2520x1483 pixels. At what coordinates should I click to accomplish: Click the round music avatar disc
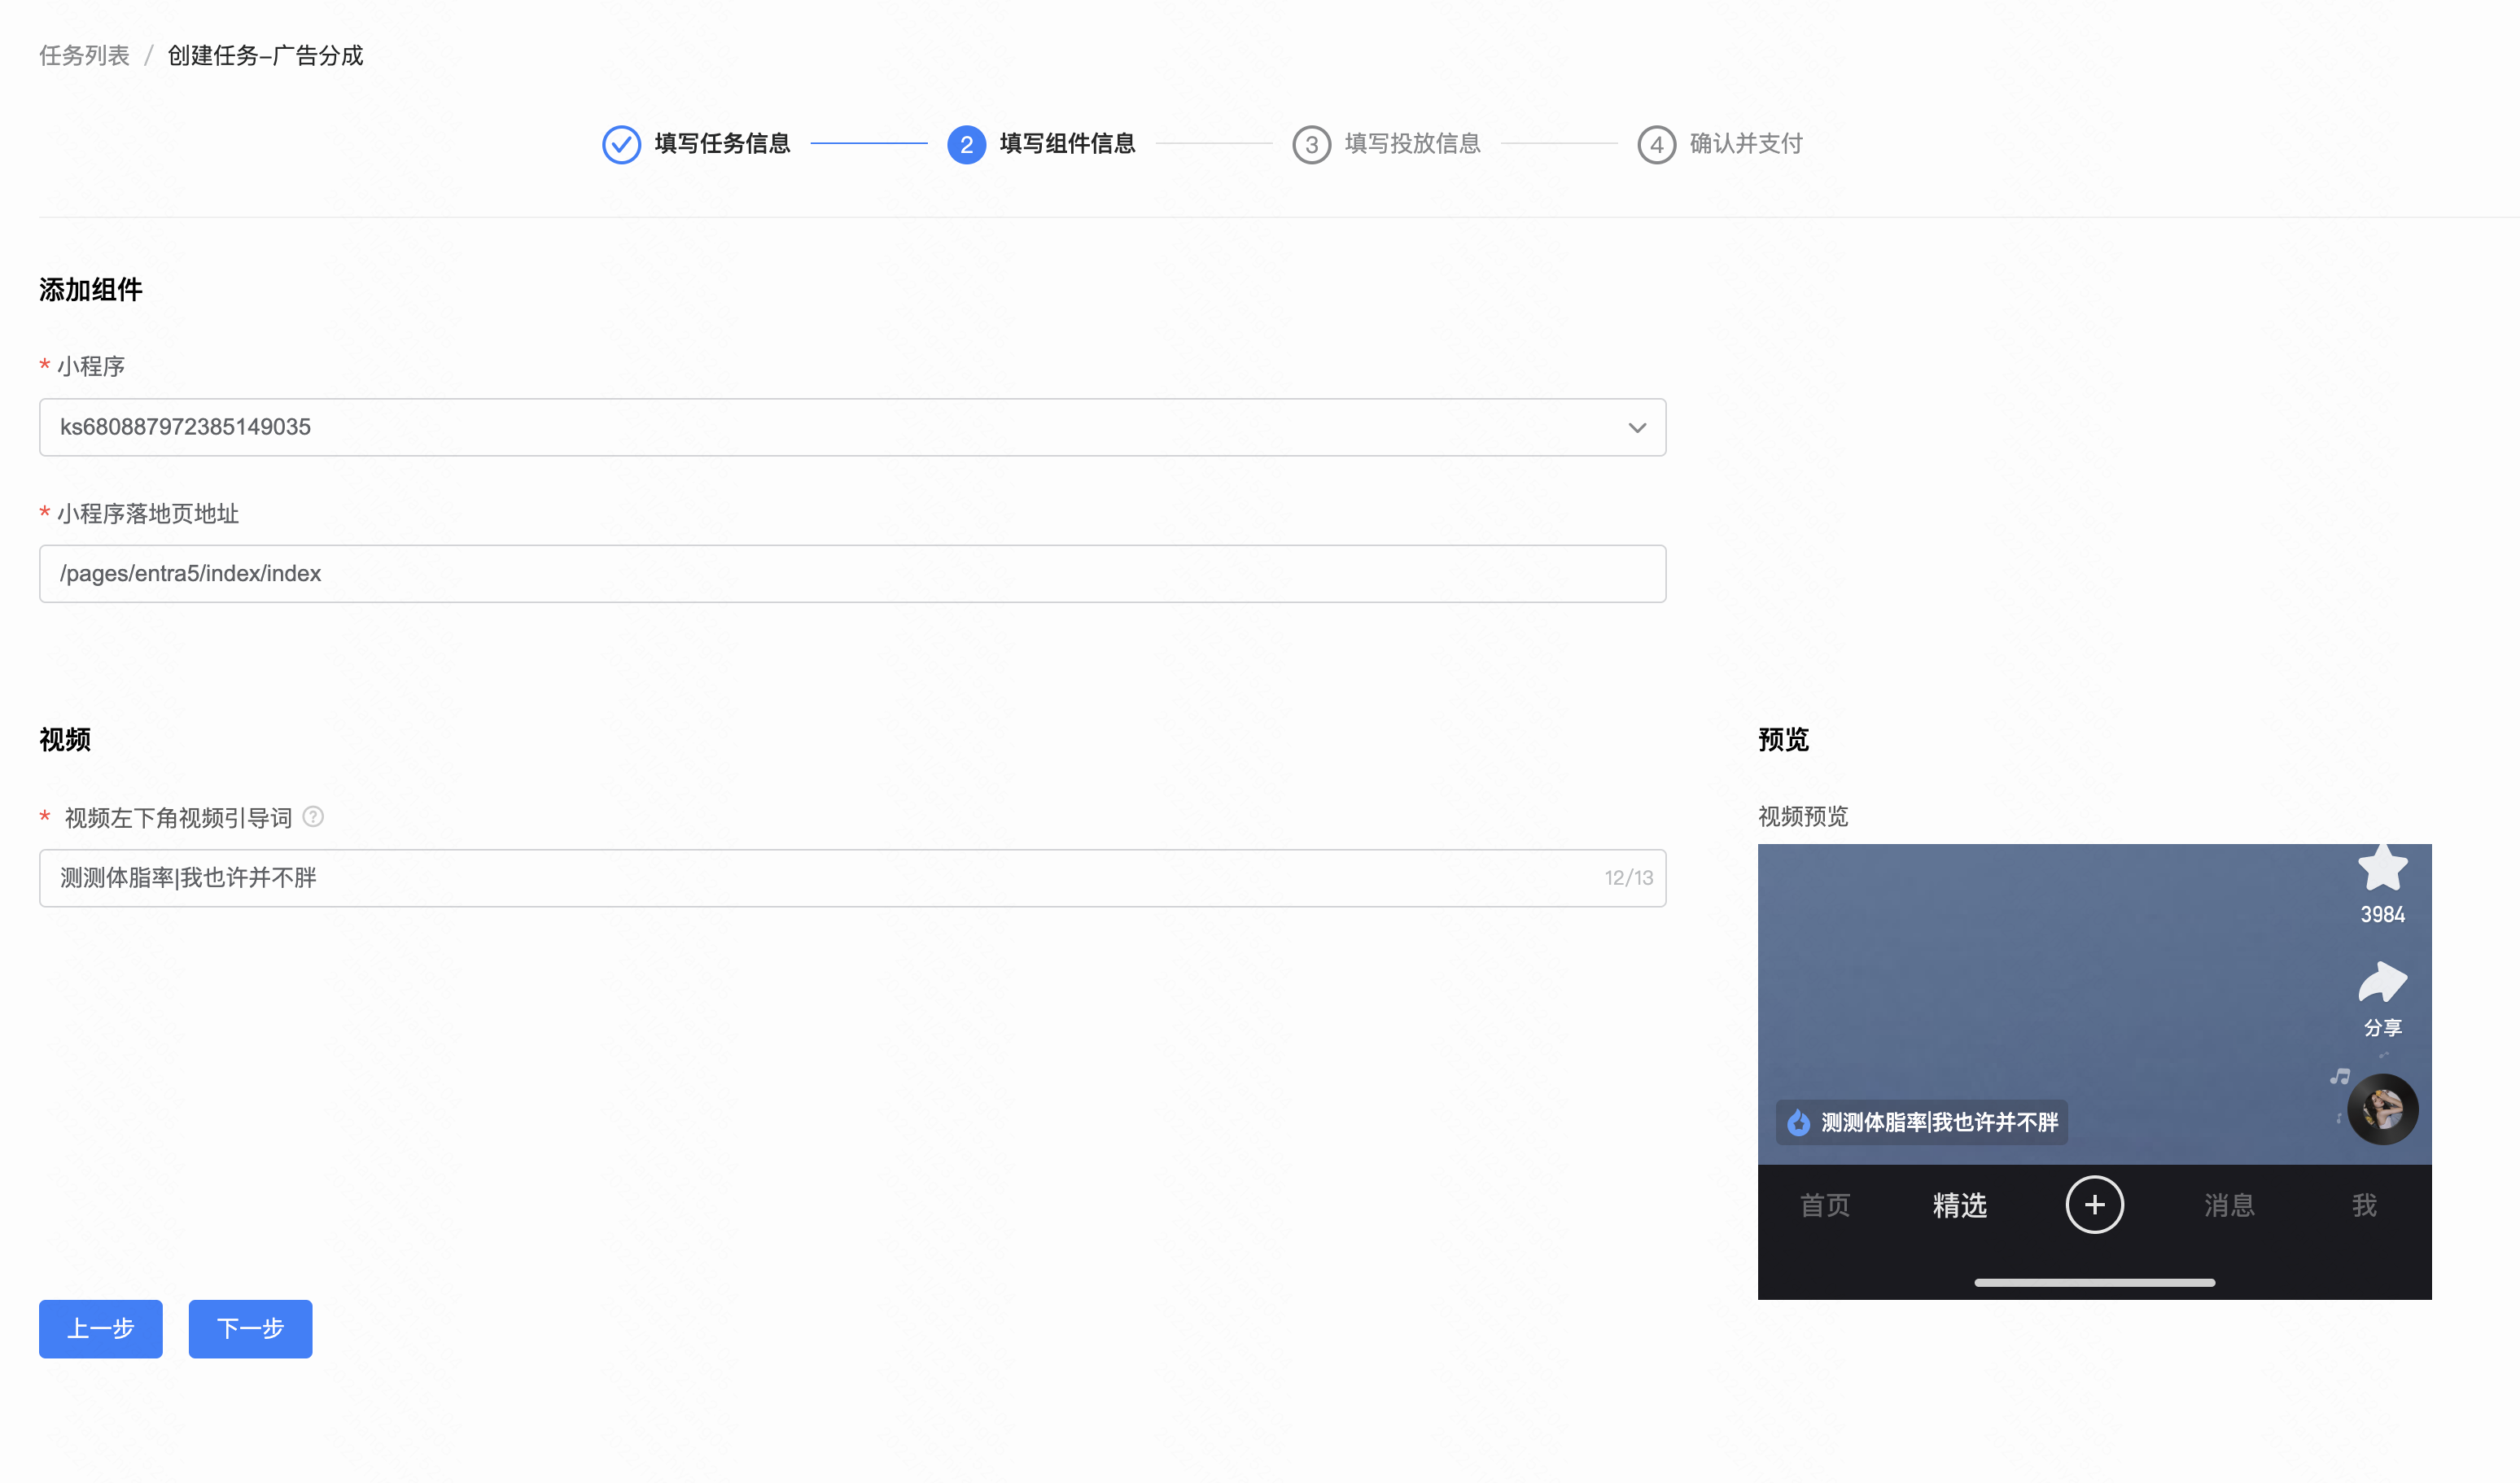tap(2382, 1109)
